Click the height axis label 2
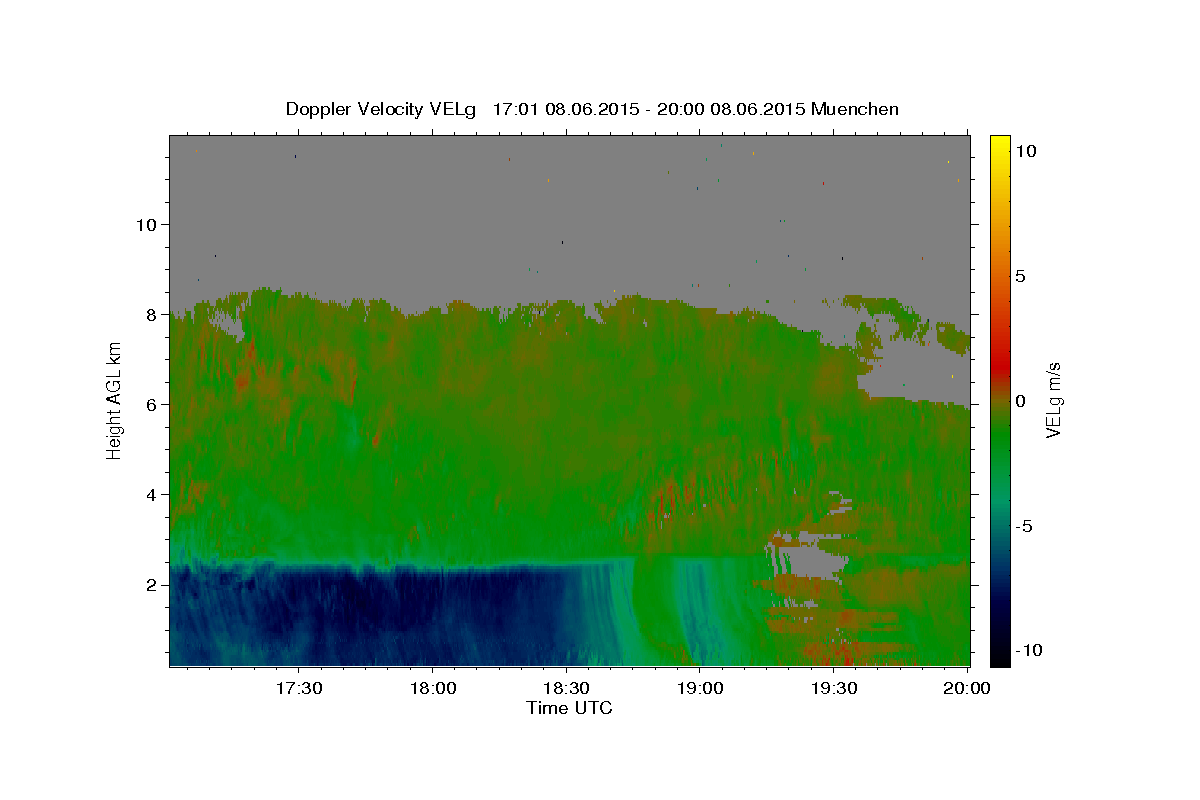The image size is (1200, 800). tap(152, 585)
